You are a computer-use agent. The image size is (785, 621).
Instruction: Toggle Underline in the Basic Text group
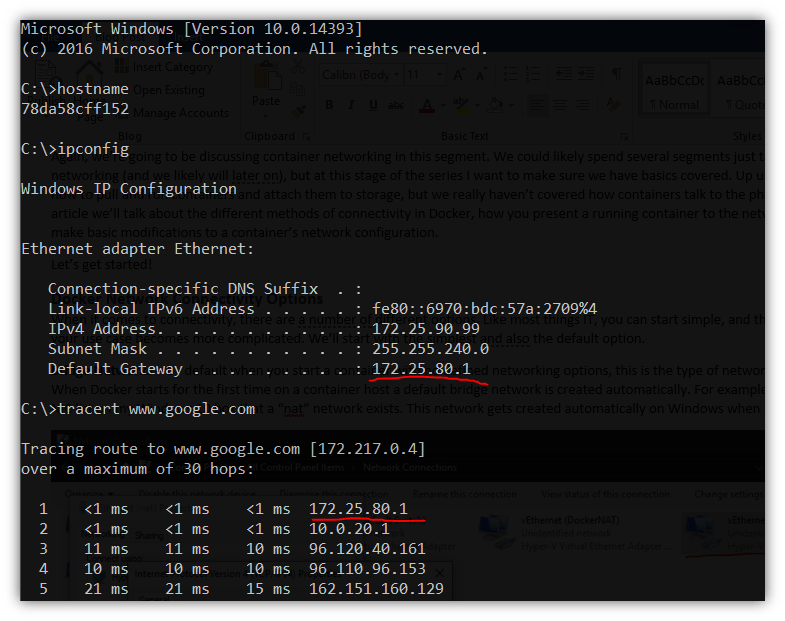click(373, 105)
